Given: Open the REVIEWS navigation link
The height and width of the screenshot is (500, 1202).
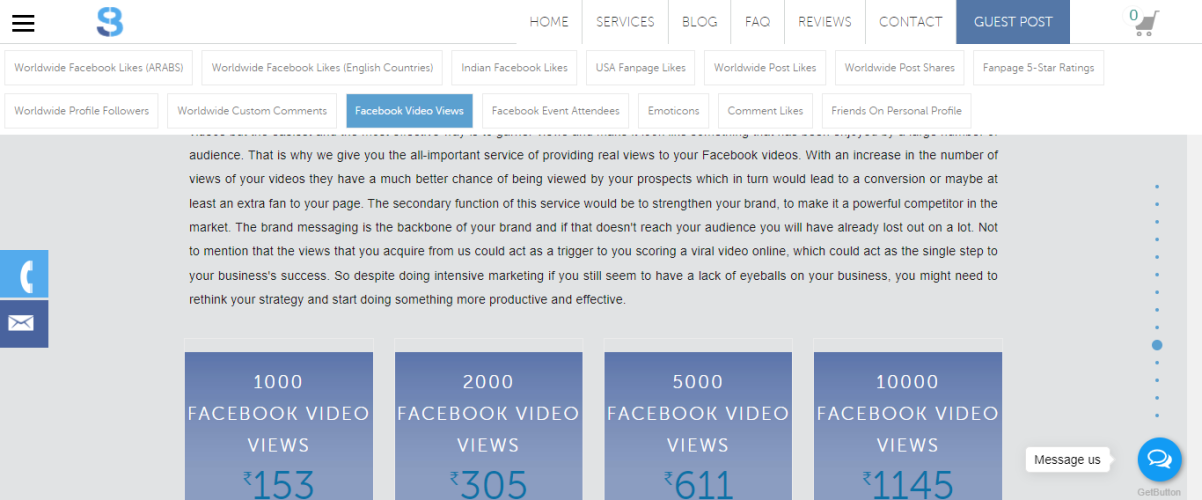Looking at the screenshot, I should coord(825,22).
